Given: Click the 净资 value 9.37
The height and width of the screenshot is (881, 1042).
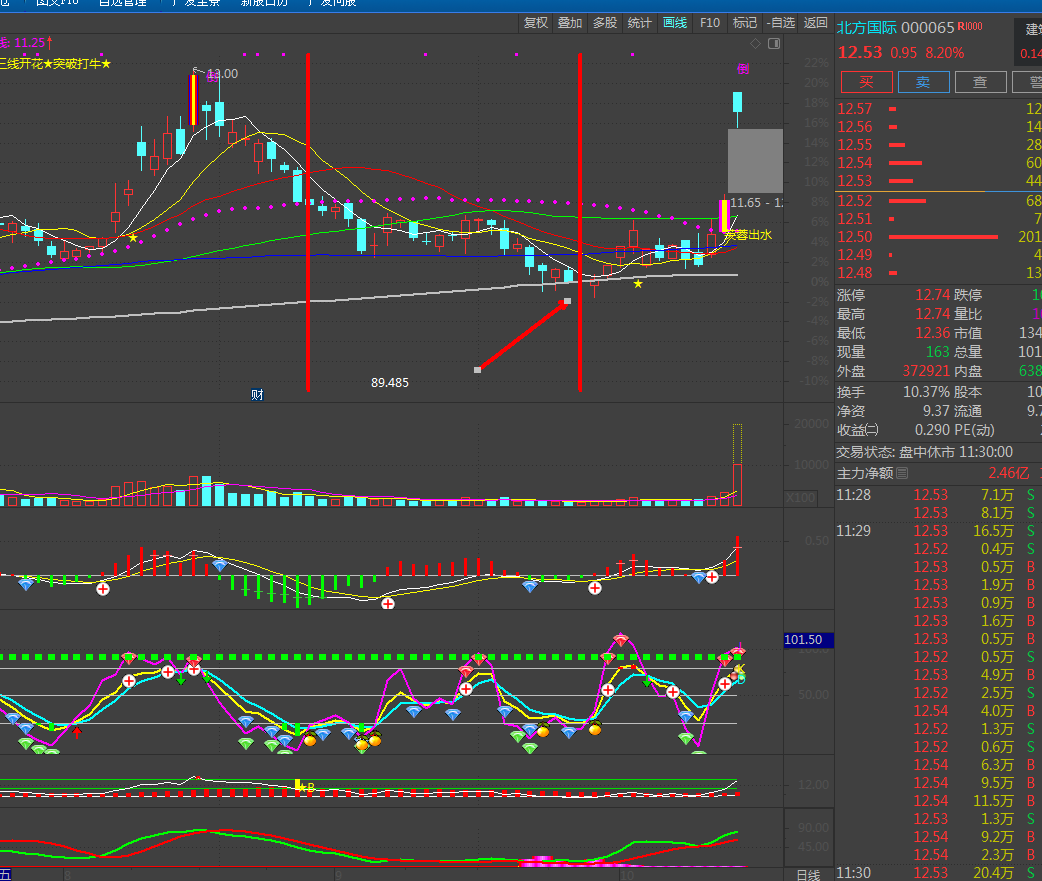Looking at the screenshot, I should pos(936,411).
